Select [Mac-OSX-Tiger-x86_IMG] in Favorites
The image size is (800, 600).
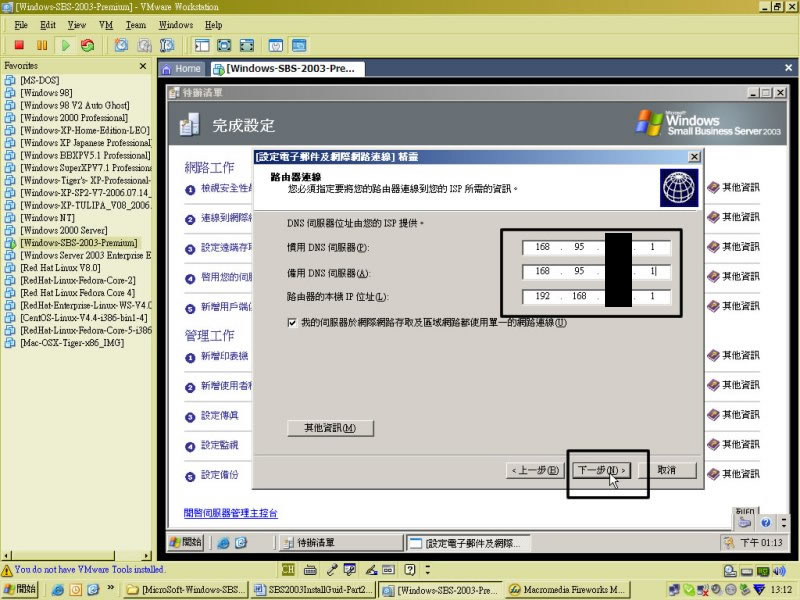pyautogui.click(x=72, y=343)
